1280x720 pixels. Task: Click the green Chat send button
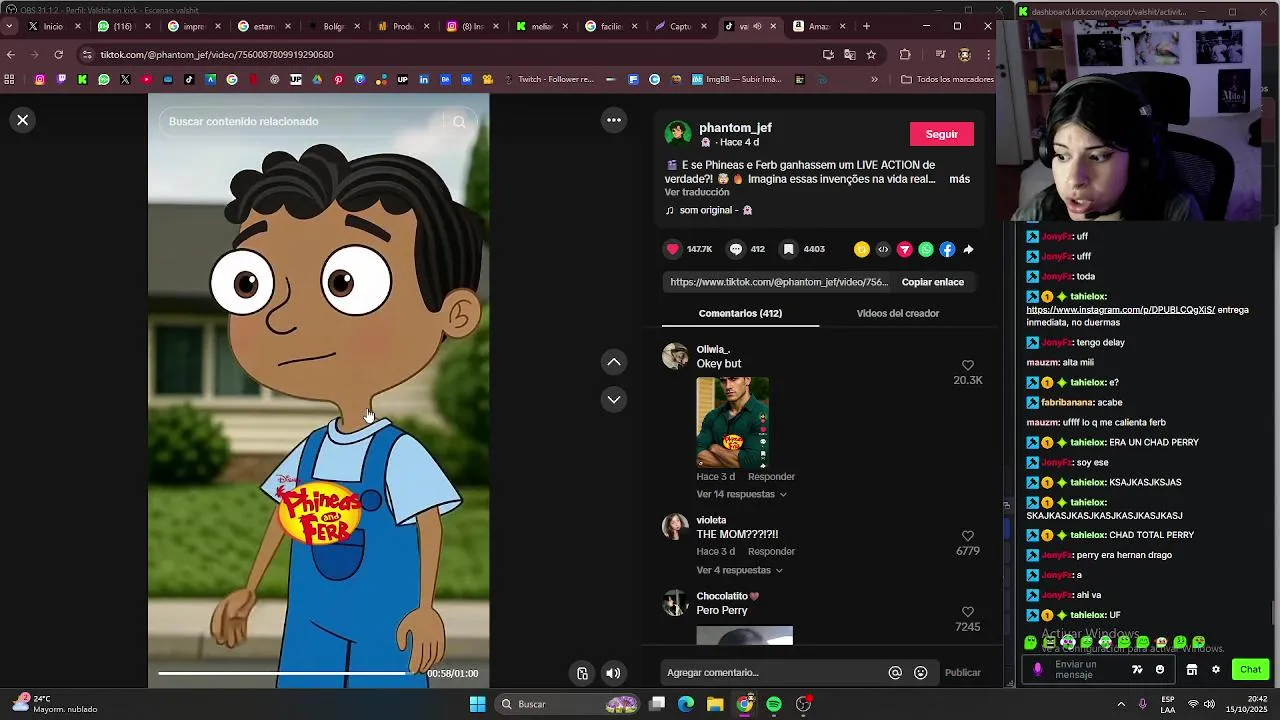1250,669
